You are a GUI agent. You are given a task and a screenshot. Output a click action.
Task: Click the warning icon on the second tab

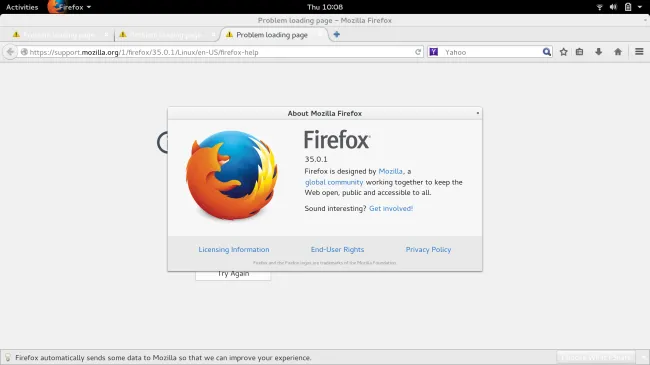pyautogui.click(x=123, y=34)
